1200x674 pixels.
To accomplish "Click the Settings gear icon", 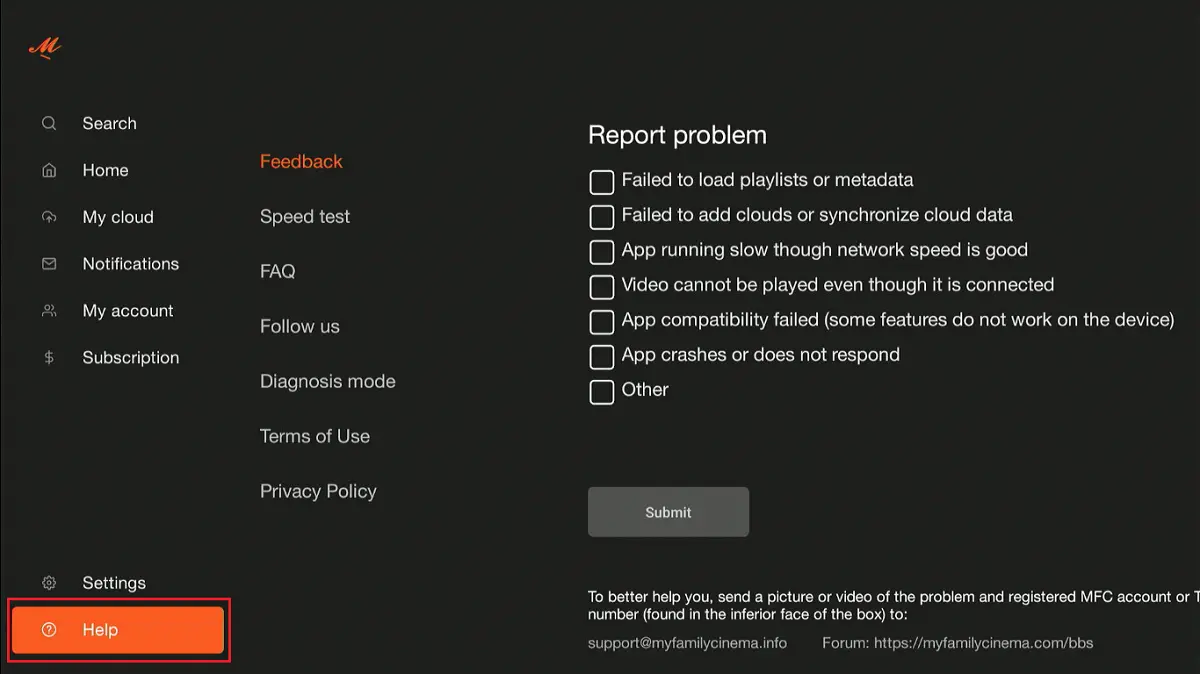I will coord(49,583).
